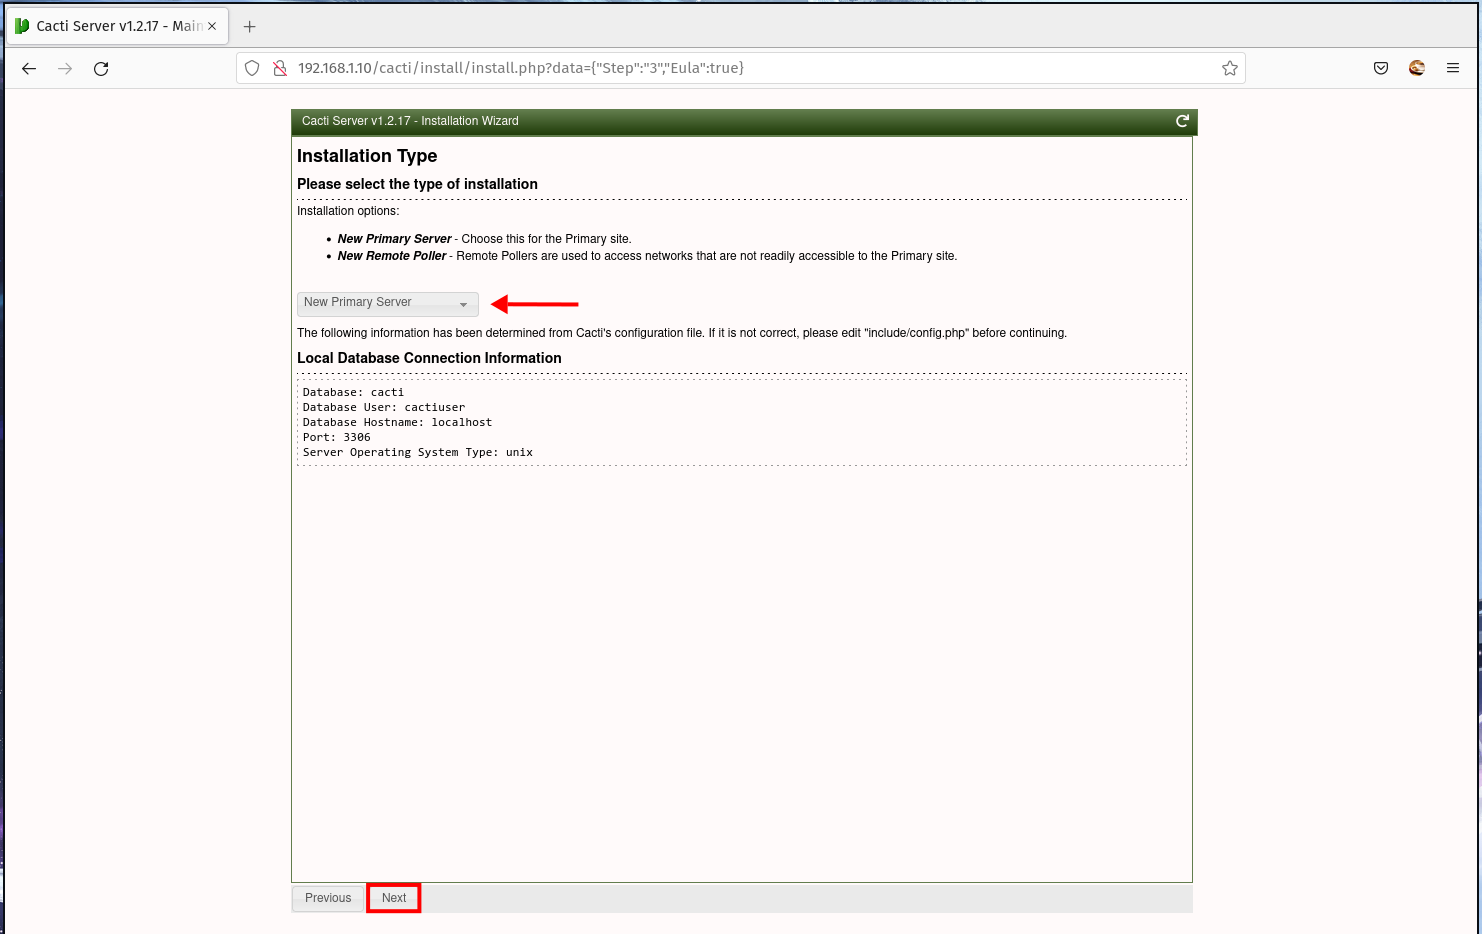This screenshot has height=934, width=1482.
Task: Open the Firefox application menu
Action: 1453,68
